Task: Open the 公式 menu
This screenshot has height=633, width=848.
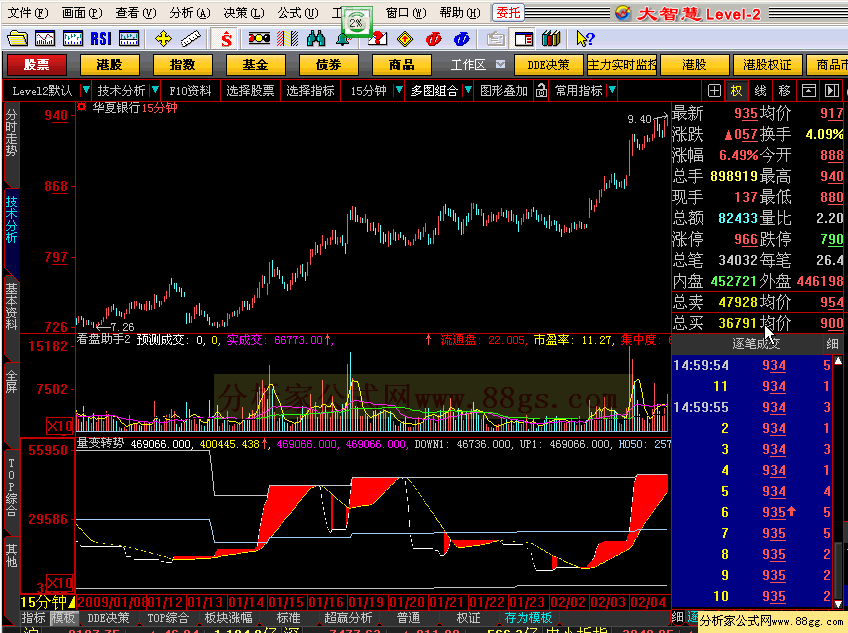Action: tap(298, 12)
